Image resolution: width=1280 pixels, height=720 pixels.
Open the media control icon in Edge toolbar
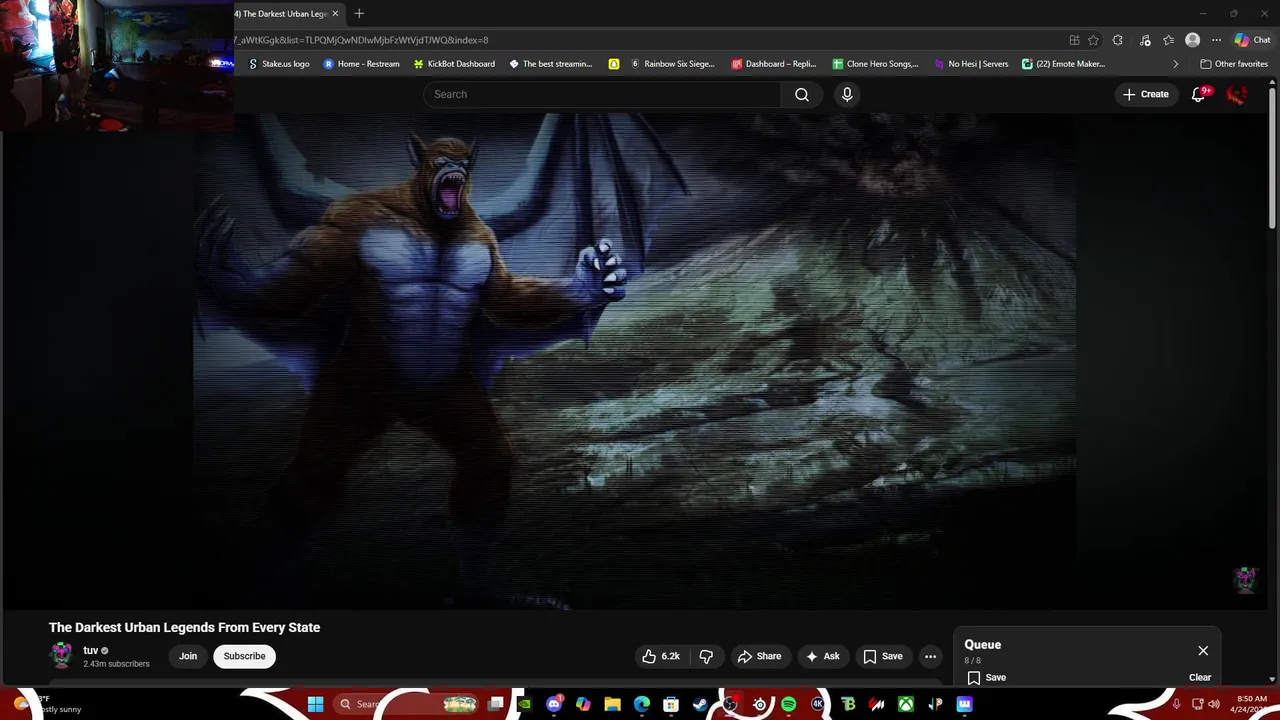coord(1144,40)
